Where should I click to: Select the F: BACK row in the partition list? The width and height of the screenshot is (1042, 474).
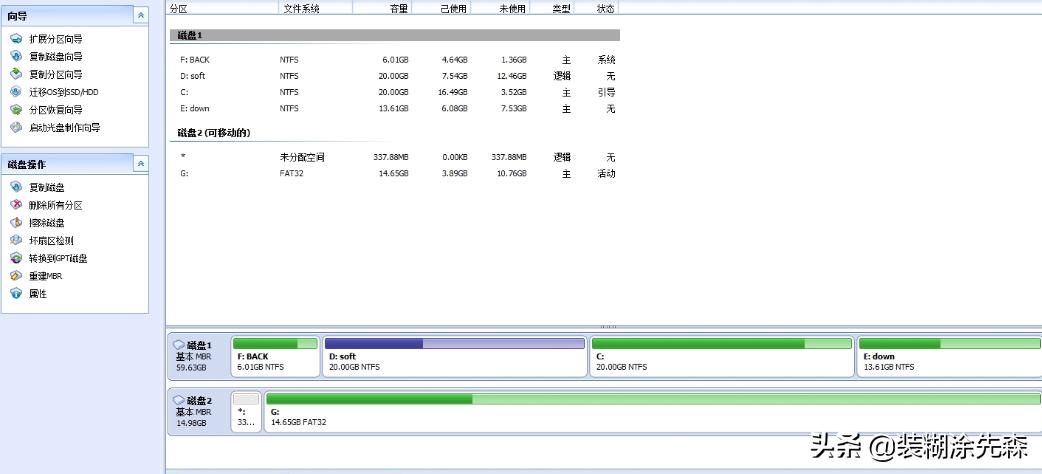pyautogui.click(x=395, y=59)
